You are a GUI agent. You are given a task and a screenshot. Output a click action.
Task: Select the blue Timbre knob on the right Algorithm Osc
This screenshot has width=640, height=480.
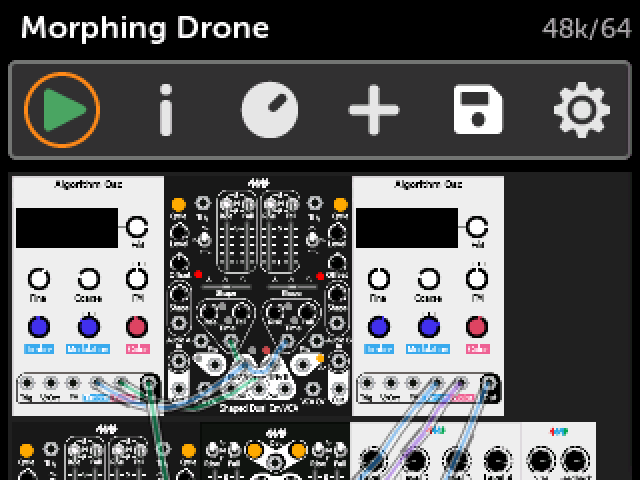coord(379,327)
